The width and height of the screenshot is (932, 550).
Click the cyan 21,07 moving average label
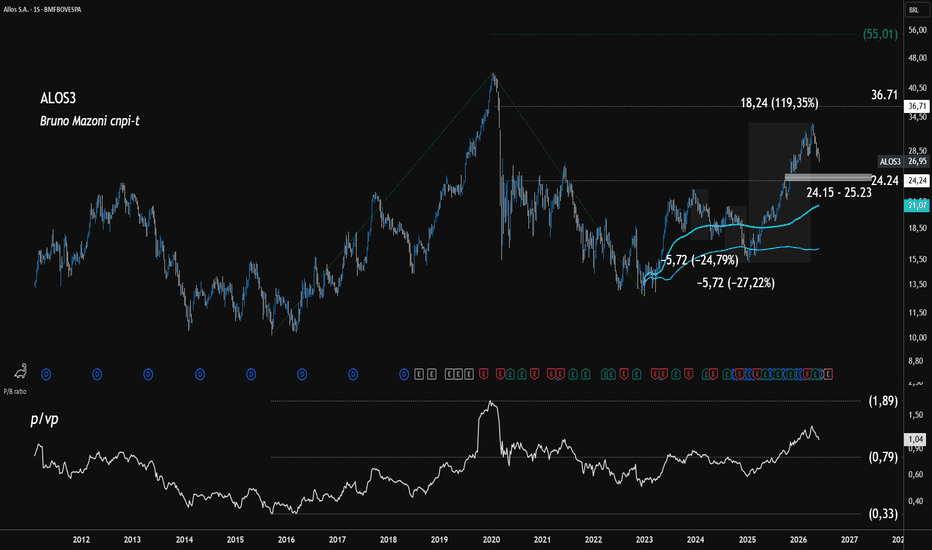coord(916,205)
